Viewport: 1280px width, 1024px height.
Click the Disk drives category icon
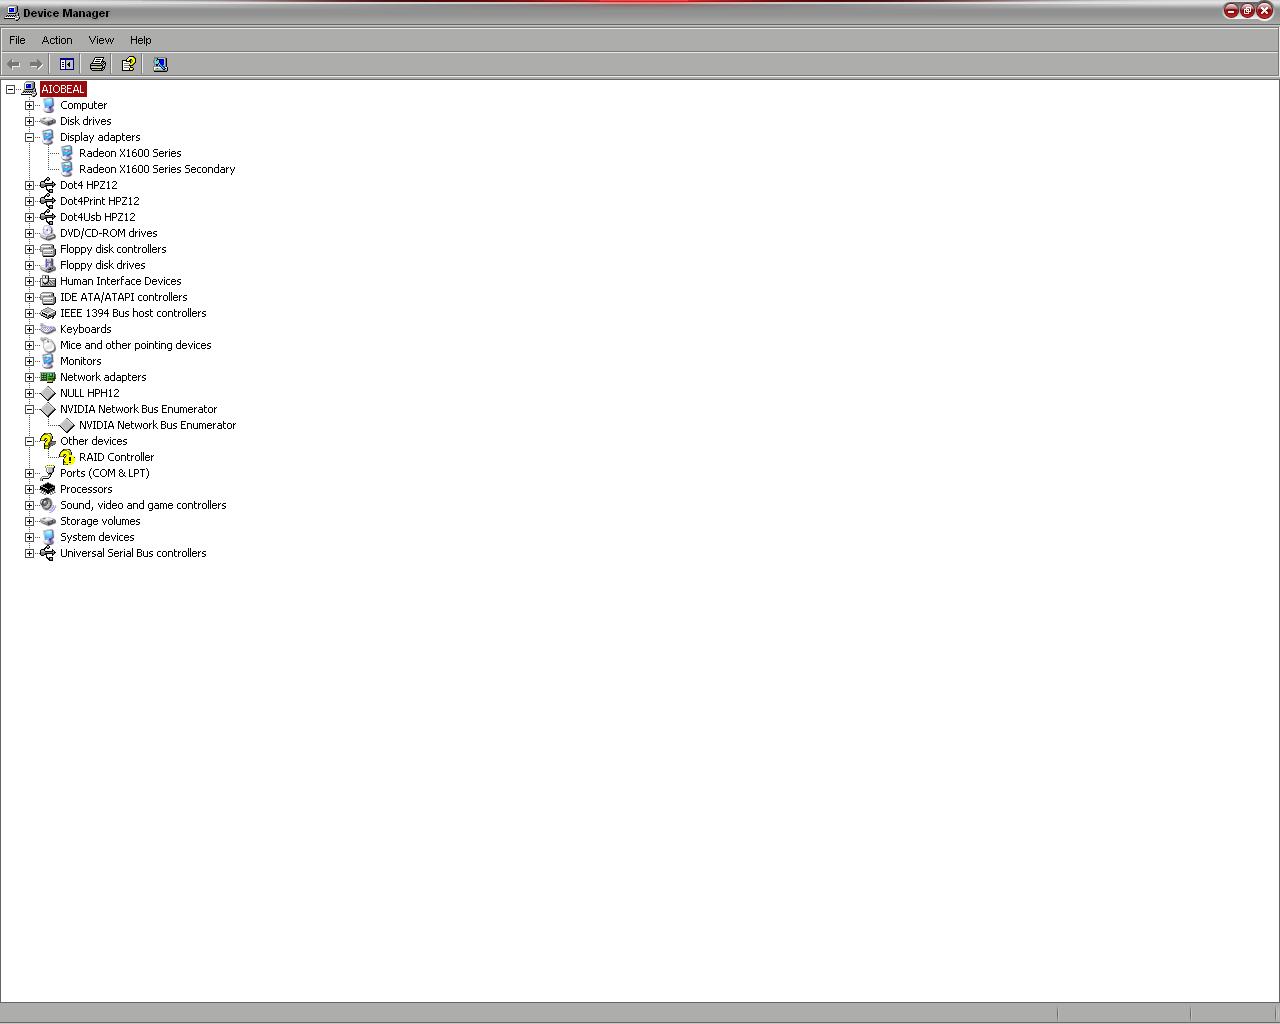click(48, 121)
